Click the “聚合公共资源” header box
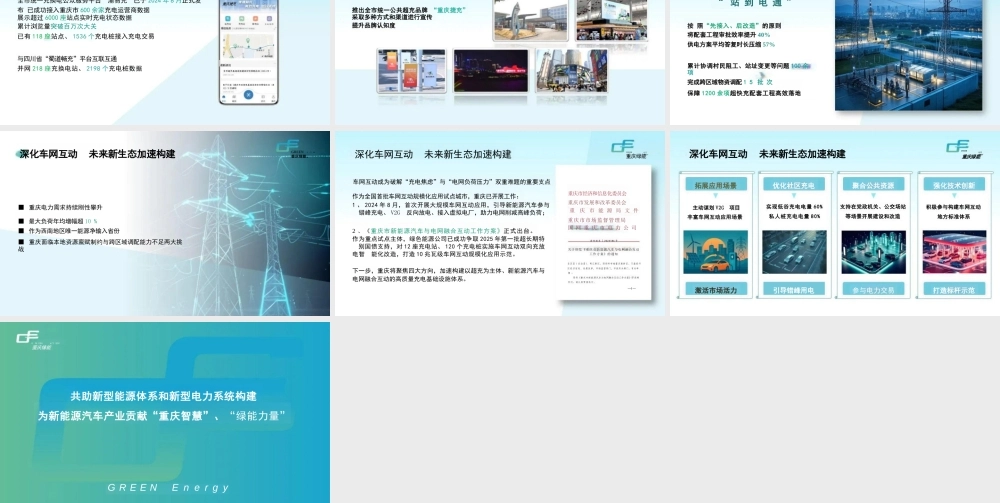This screenshot has width=1000, height=503. (x=873, y=185)
